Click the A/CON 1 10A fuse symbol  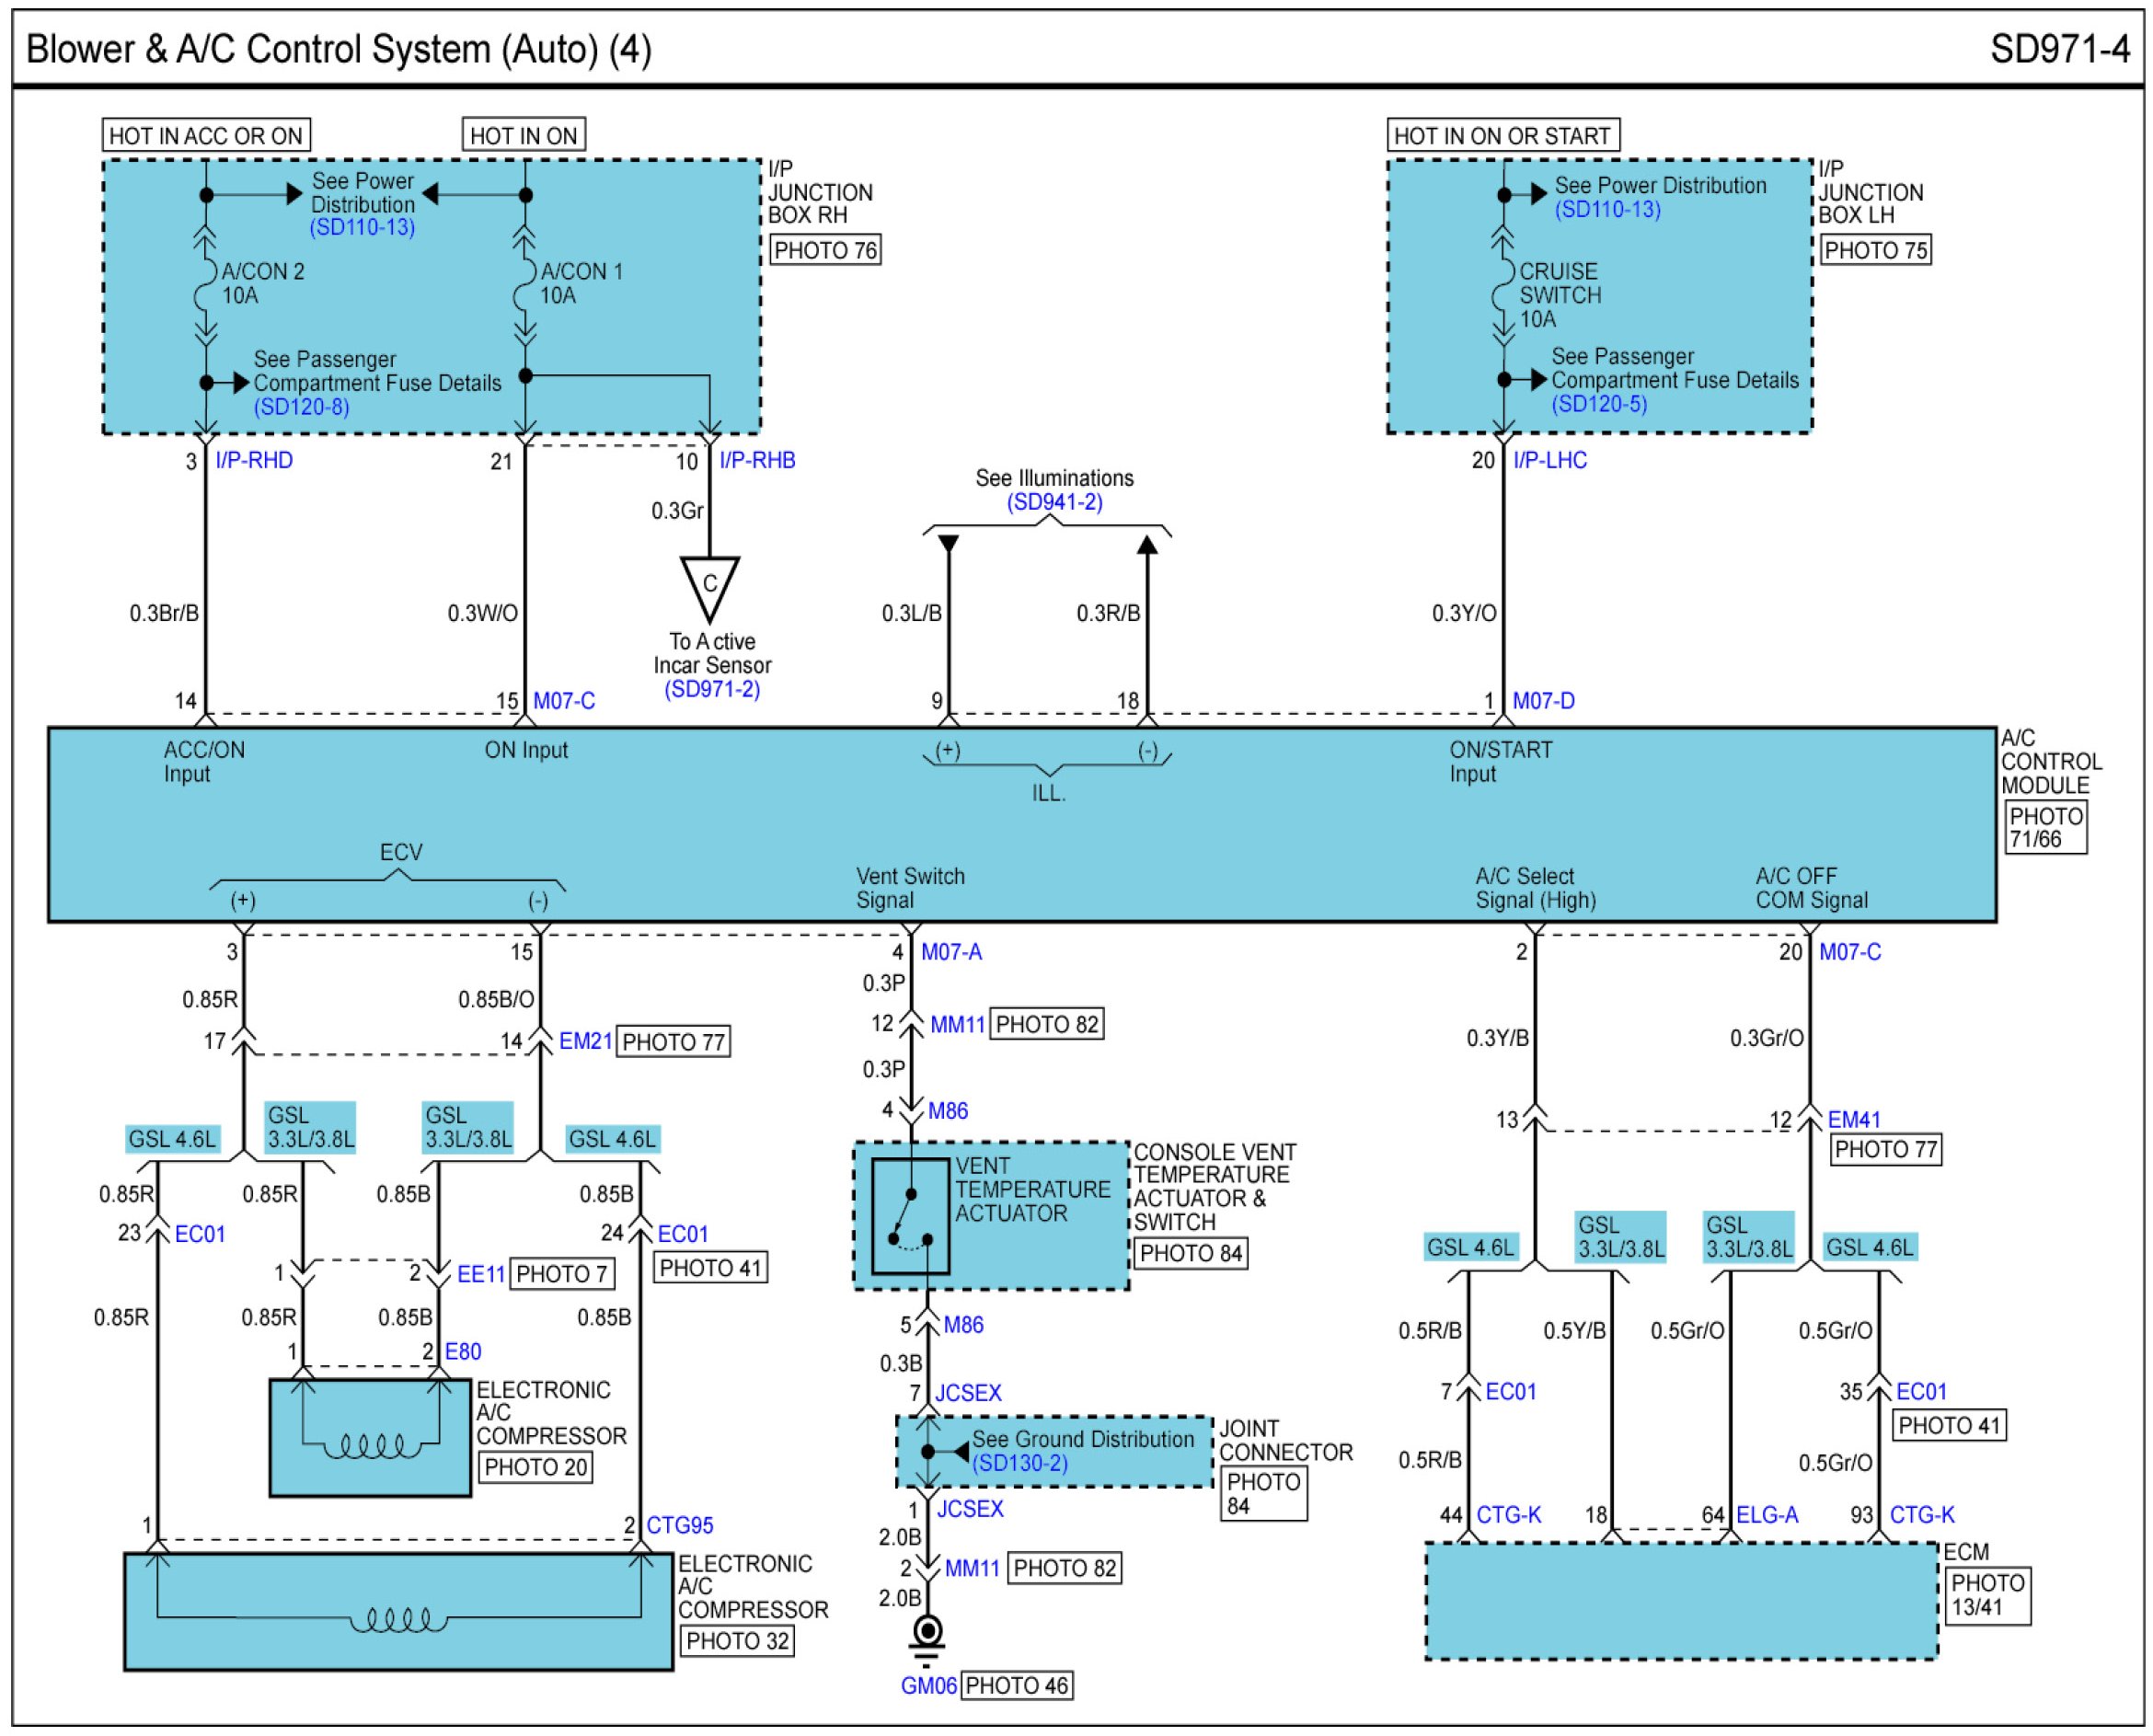tap(525, 284)
